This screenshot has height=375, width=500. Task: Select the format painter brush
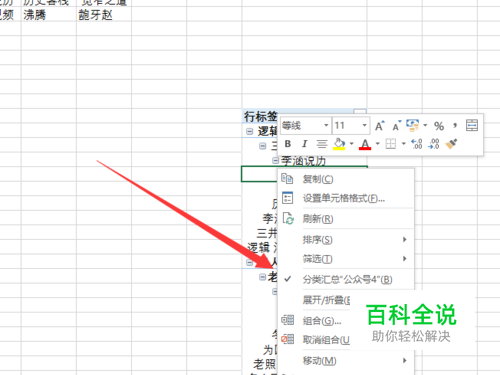[451, 144]
